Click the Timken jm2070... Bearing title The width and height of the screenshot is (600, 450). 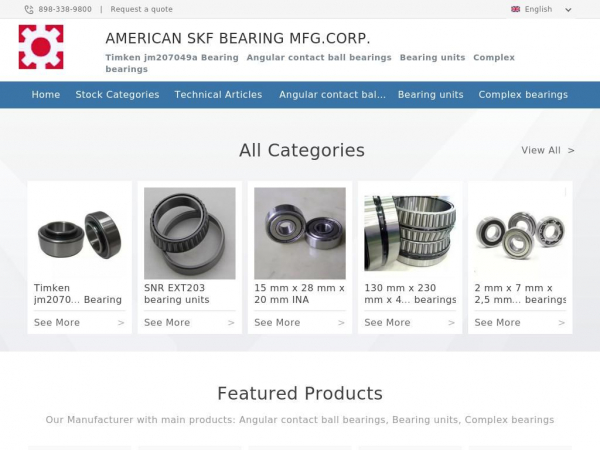78,294
